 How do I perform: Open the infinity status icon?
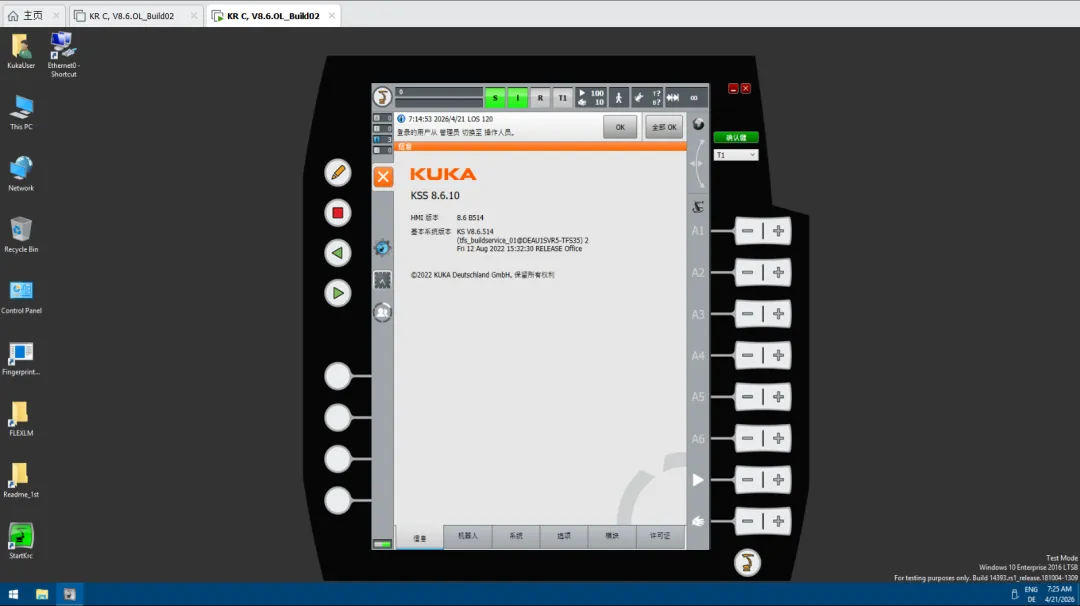pyautogui.click(x=694, y=98)
